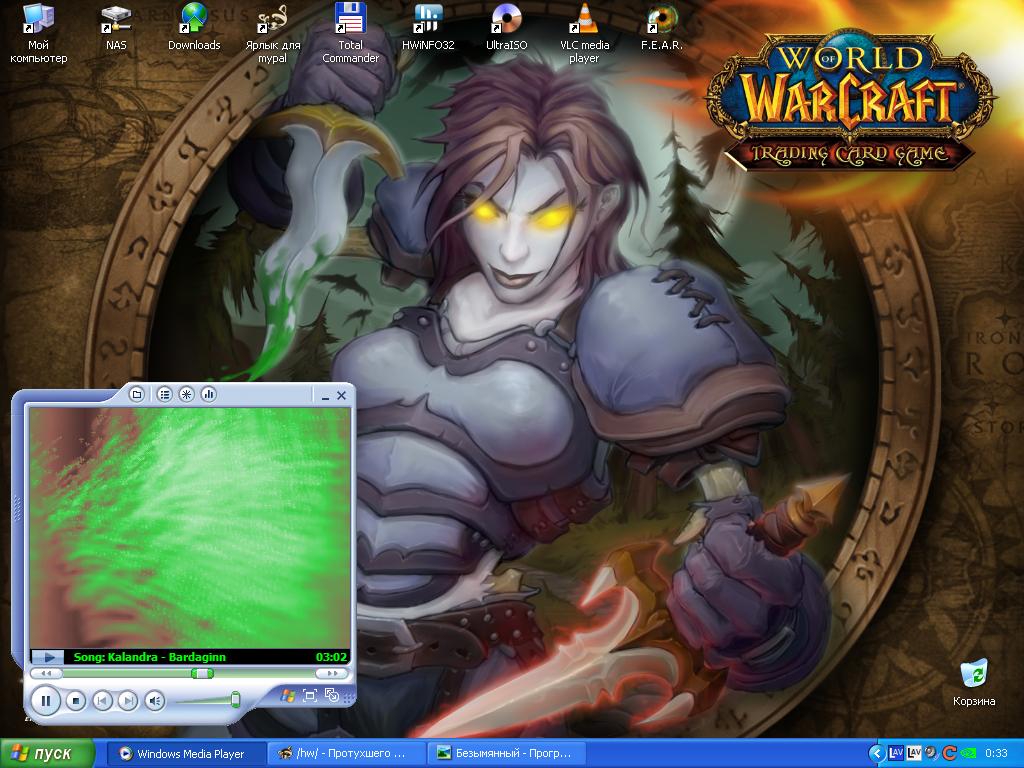The width and height of the screenshot is (1024, 768).
Task: Click the fast forward button on seek bar
Action: [332, 673]
